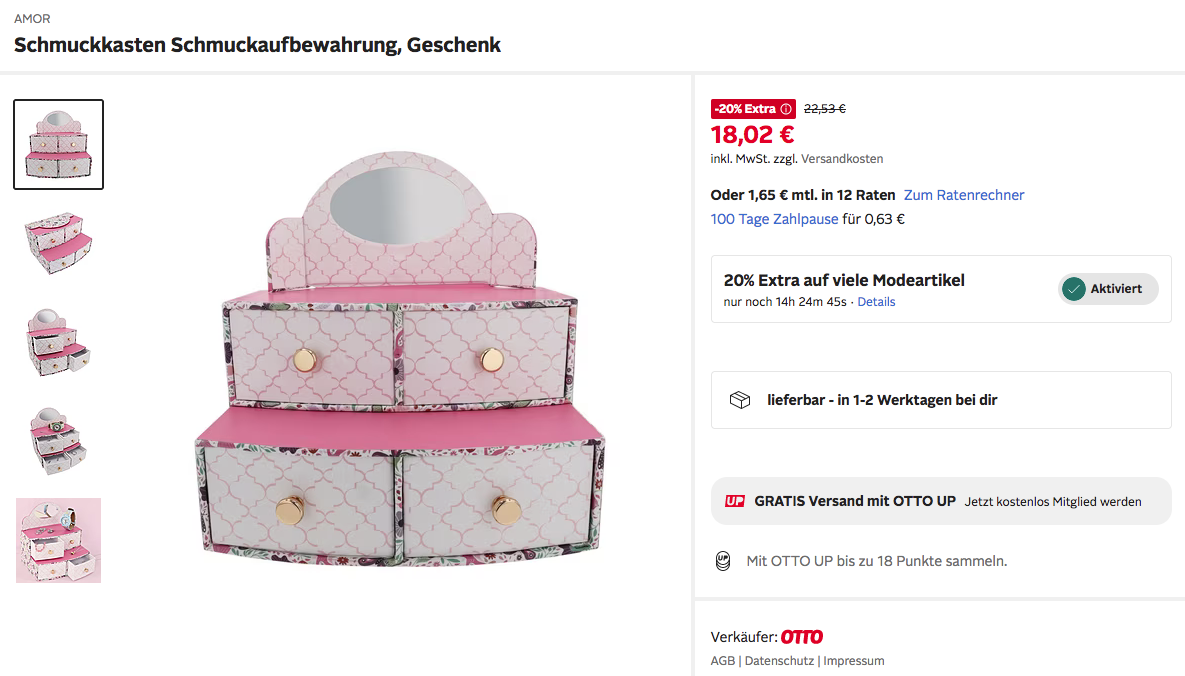
Task: Select third thumbnail with open drawers
Action: click(58, 342)
